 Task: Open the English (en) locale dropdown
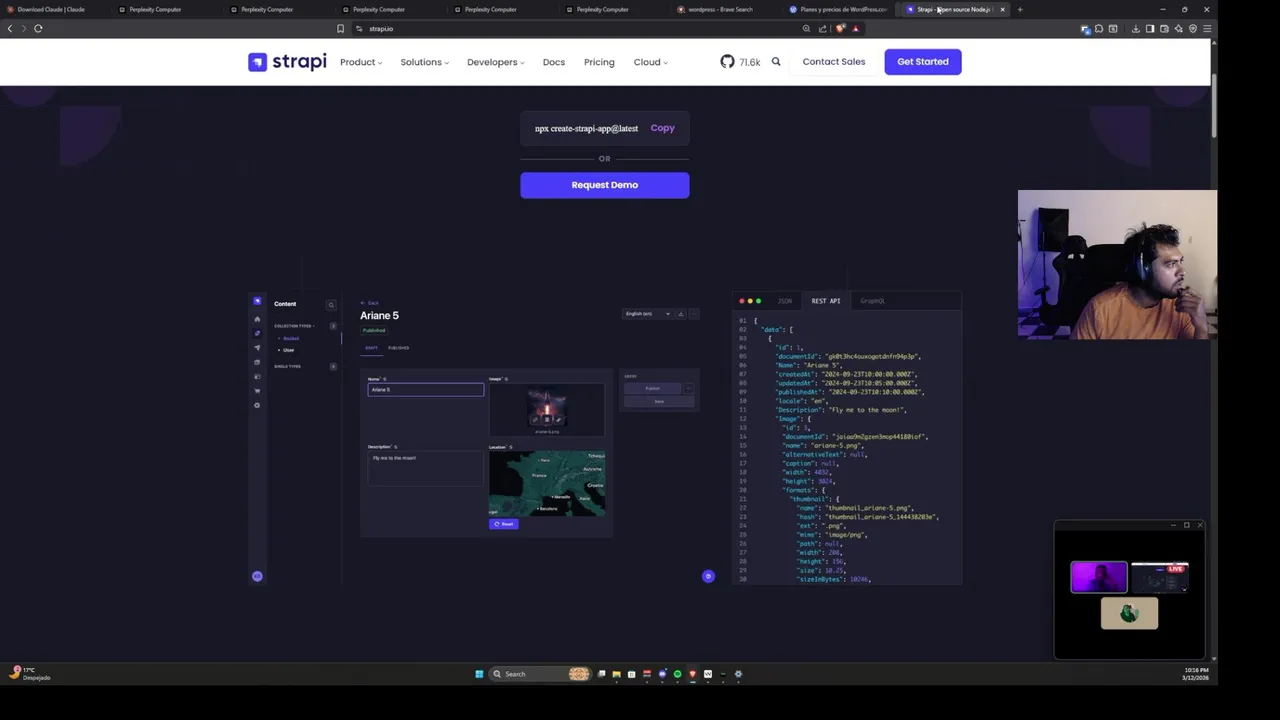click(x=647, y=314)
